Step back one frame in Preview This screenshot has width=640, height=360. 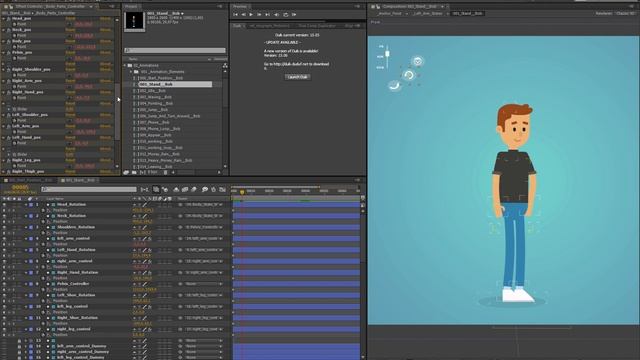243,14
